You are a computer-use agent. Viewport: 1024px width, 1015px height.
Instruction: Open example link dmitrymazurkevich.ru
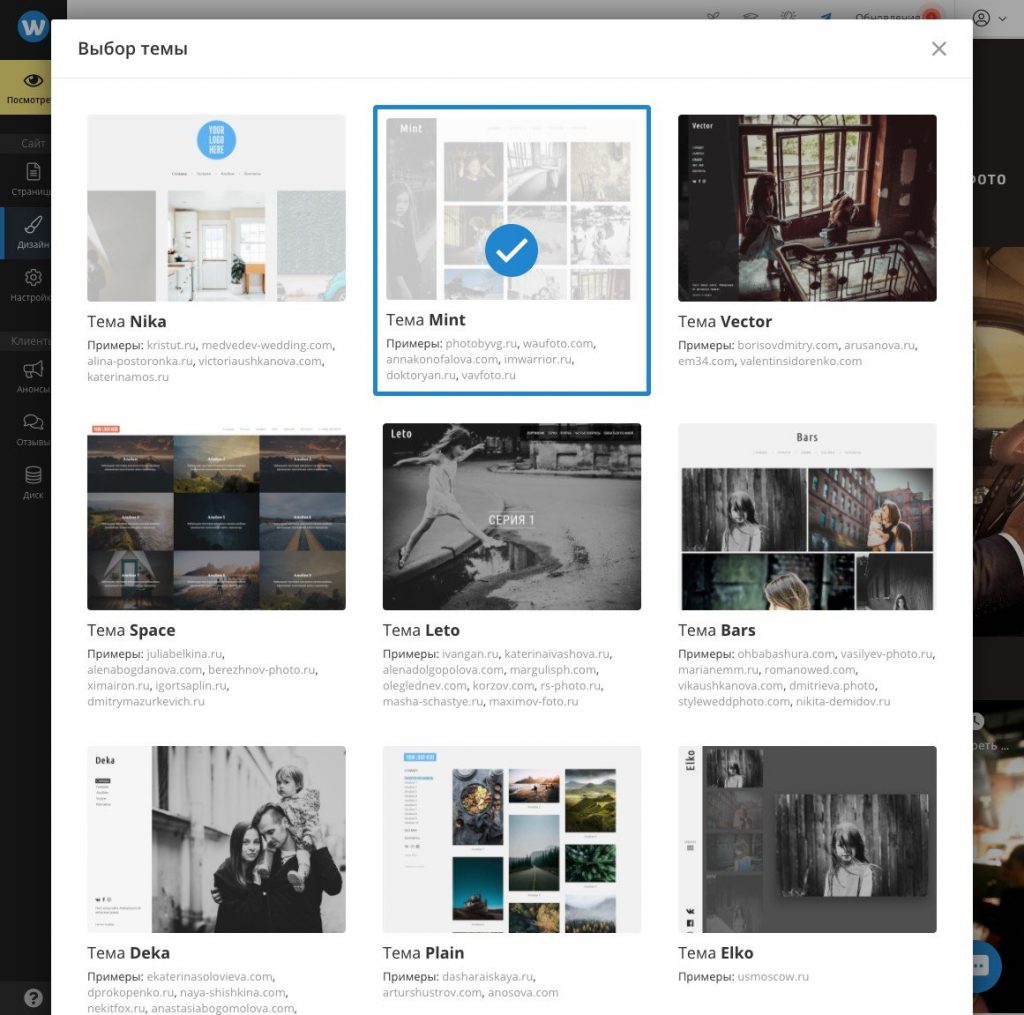pos(146,701)
